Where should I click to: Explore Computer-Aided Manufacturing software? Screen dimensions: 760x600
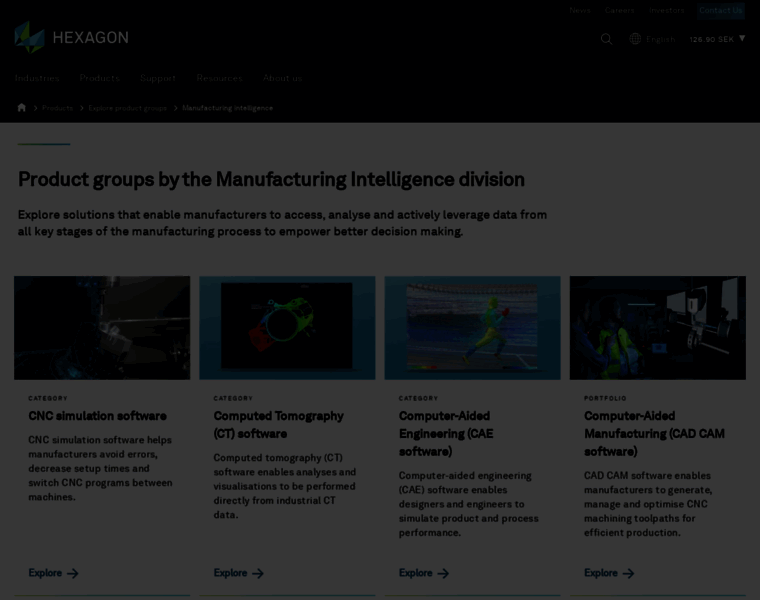[609, 573]
